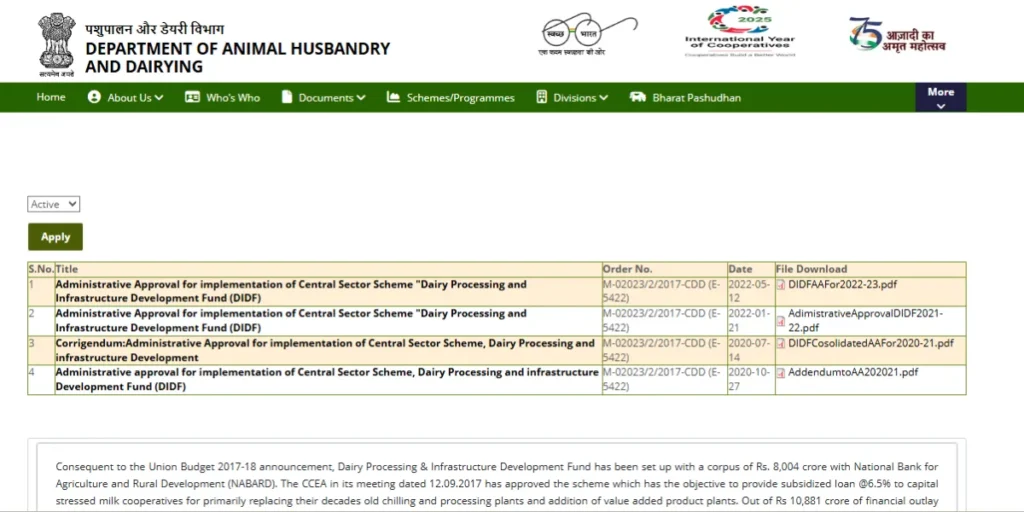This screenshot has height=512, width=1024.
Task: Download DIDFCosolidatedAAFor2020-21.pdf
Action: click(871, 344)
